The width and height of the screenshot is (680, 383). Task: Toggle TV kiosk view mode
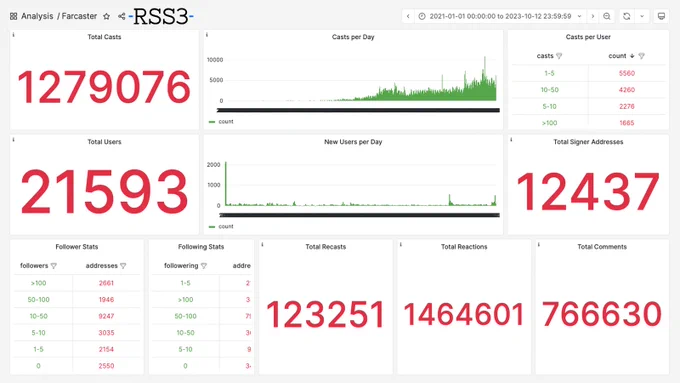coord(661,16)
